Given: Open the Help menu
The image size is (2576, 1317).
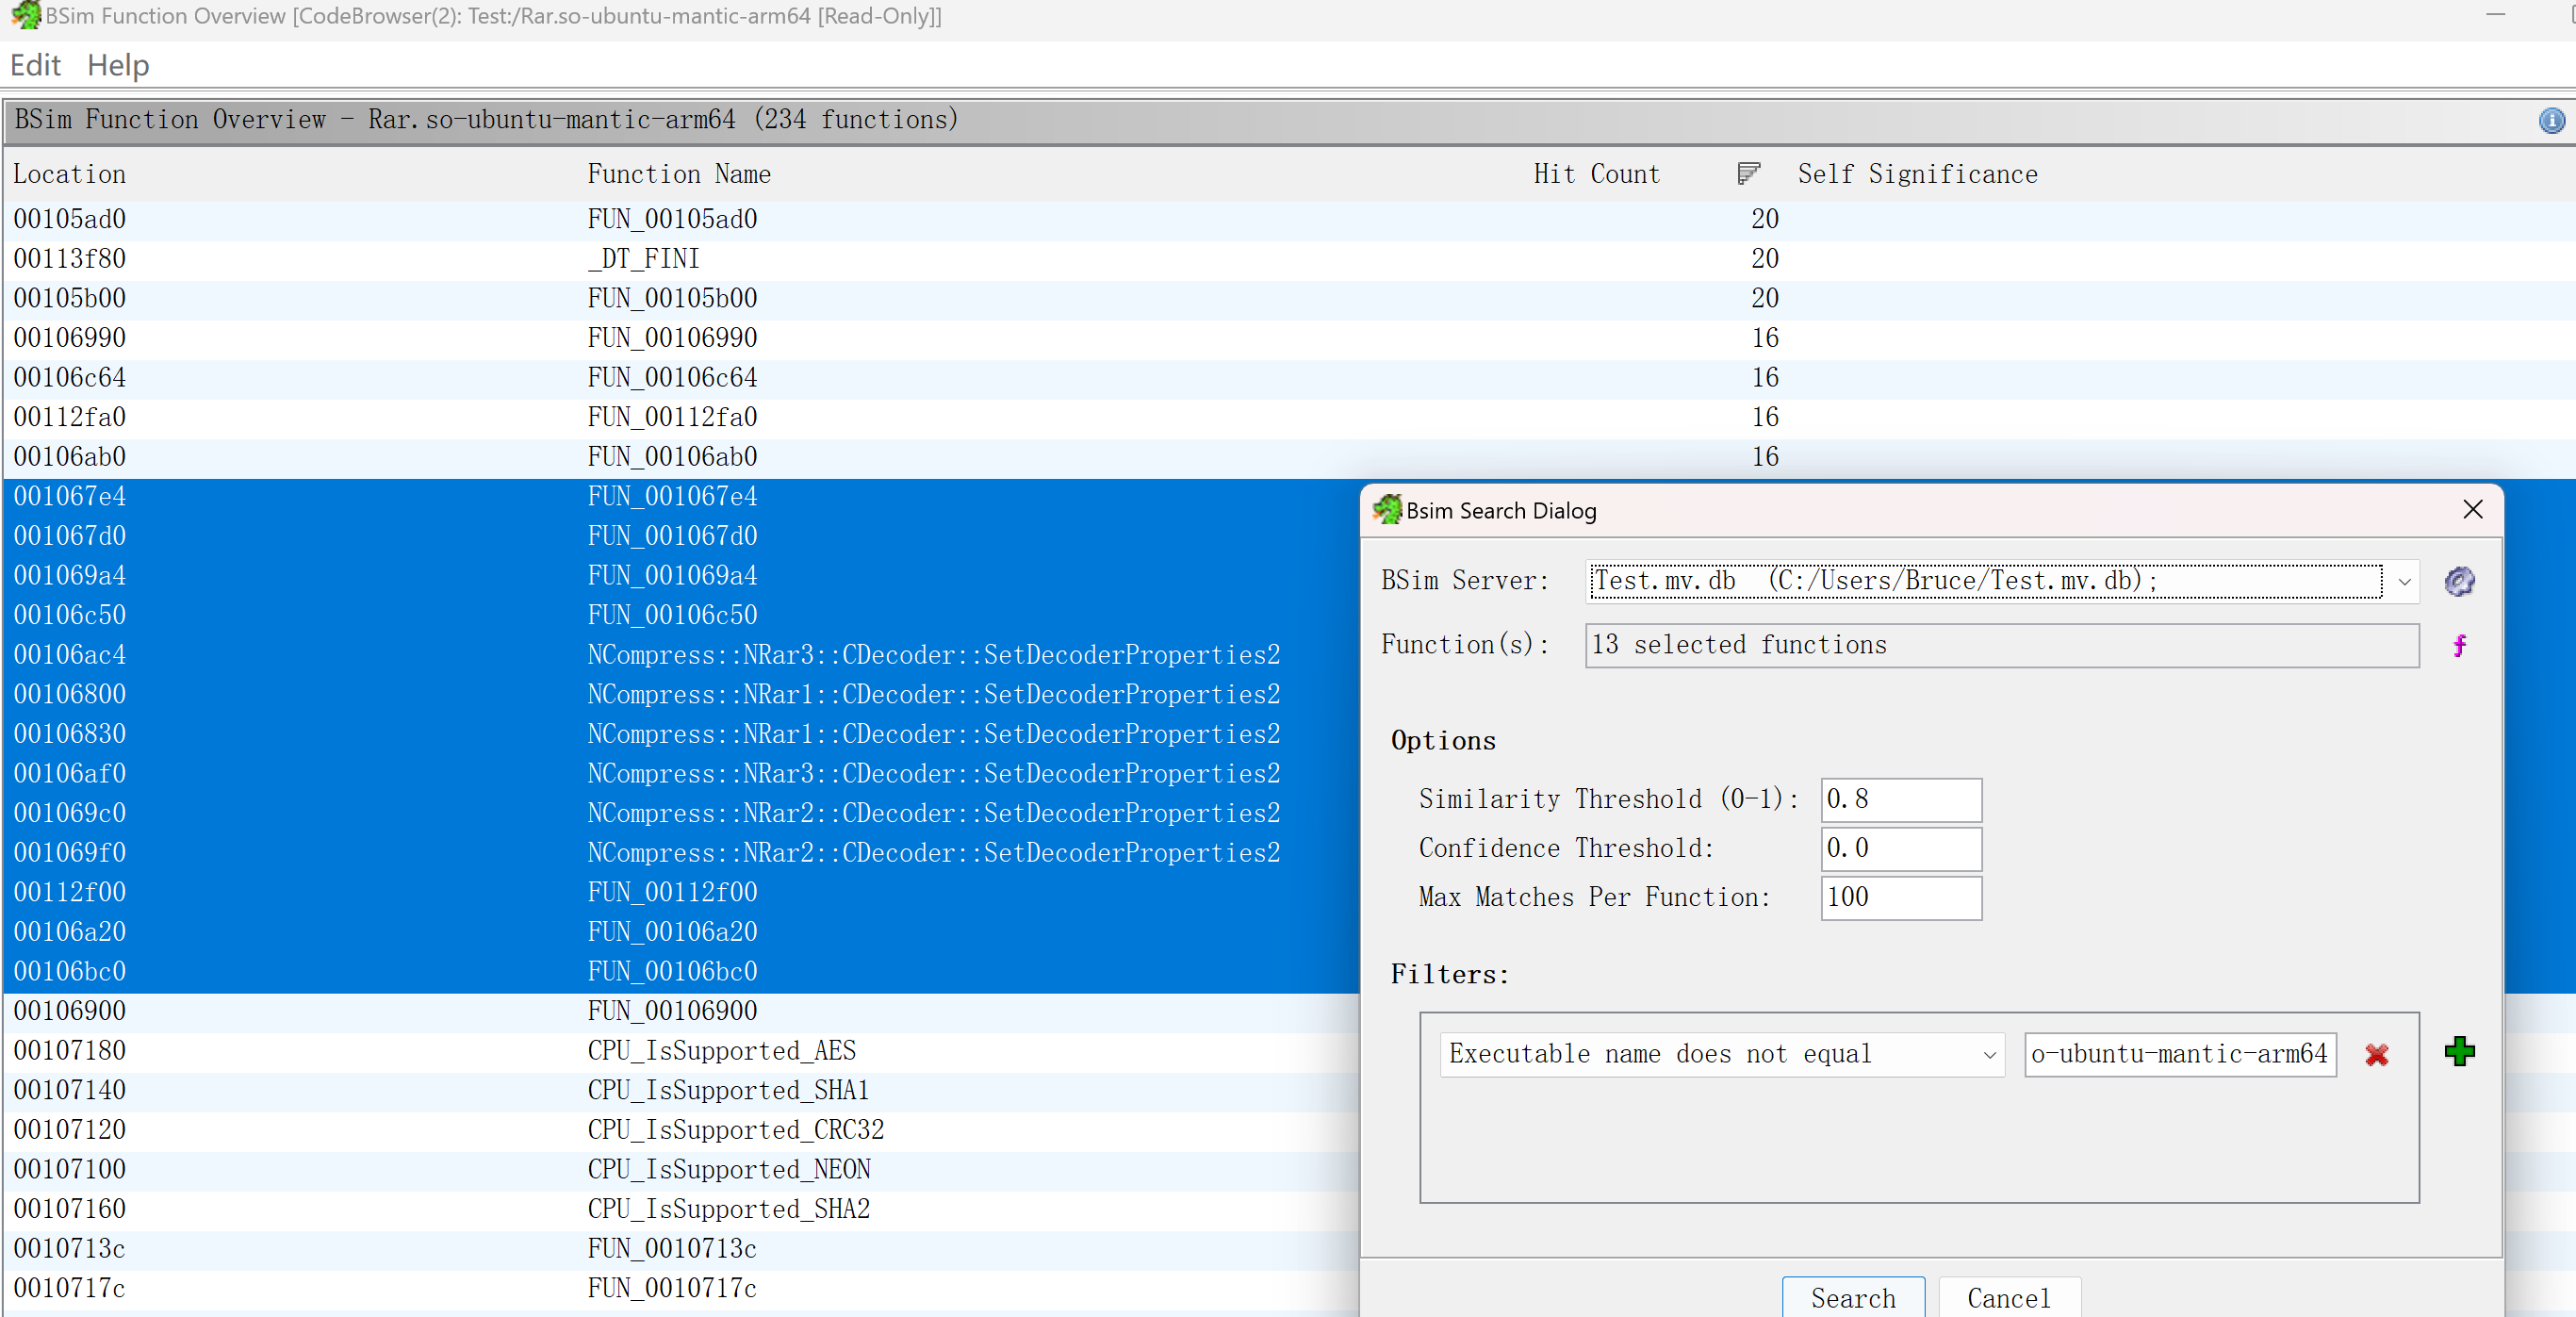Looking at the screenshot, I should pyautogui.click(x=118, y=66).
